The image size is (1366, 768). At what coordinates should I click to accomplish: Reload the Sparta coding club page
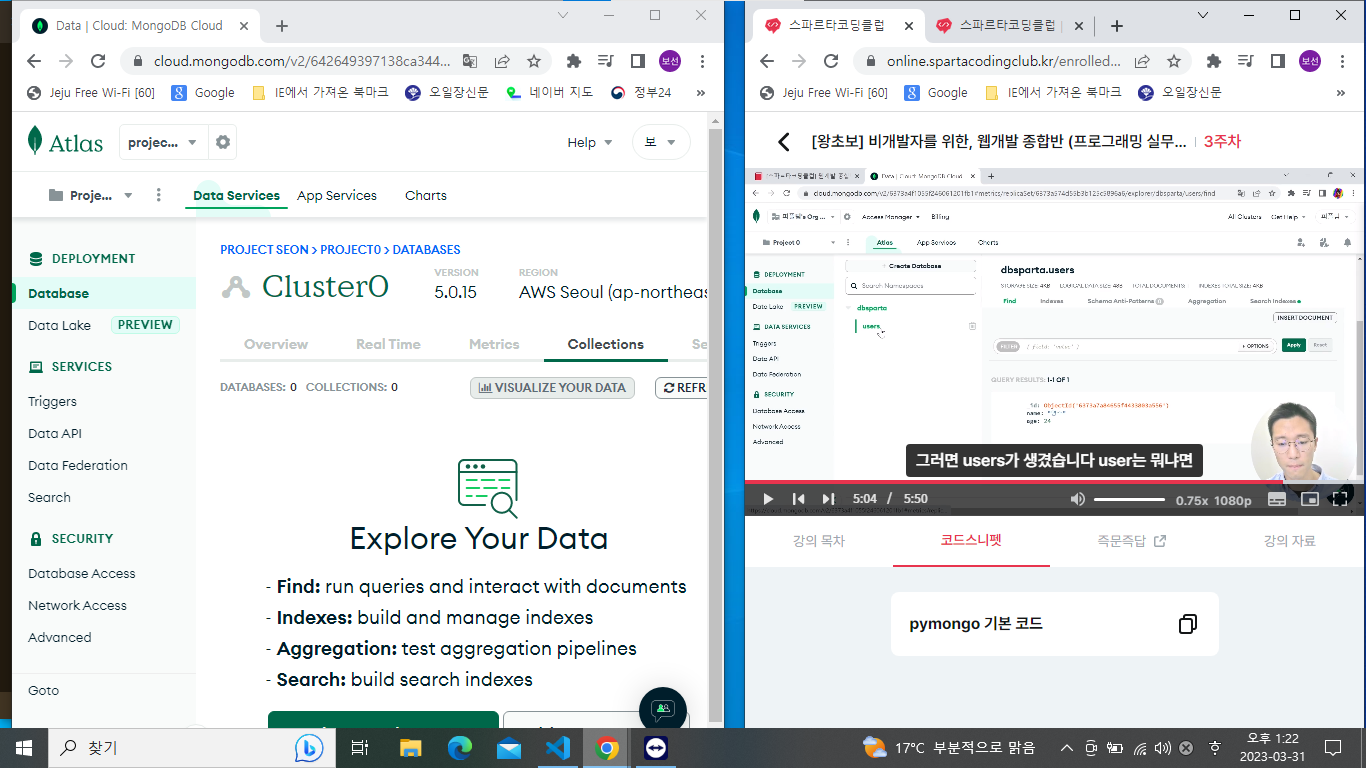(x=831, y=61)
